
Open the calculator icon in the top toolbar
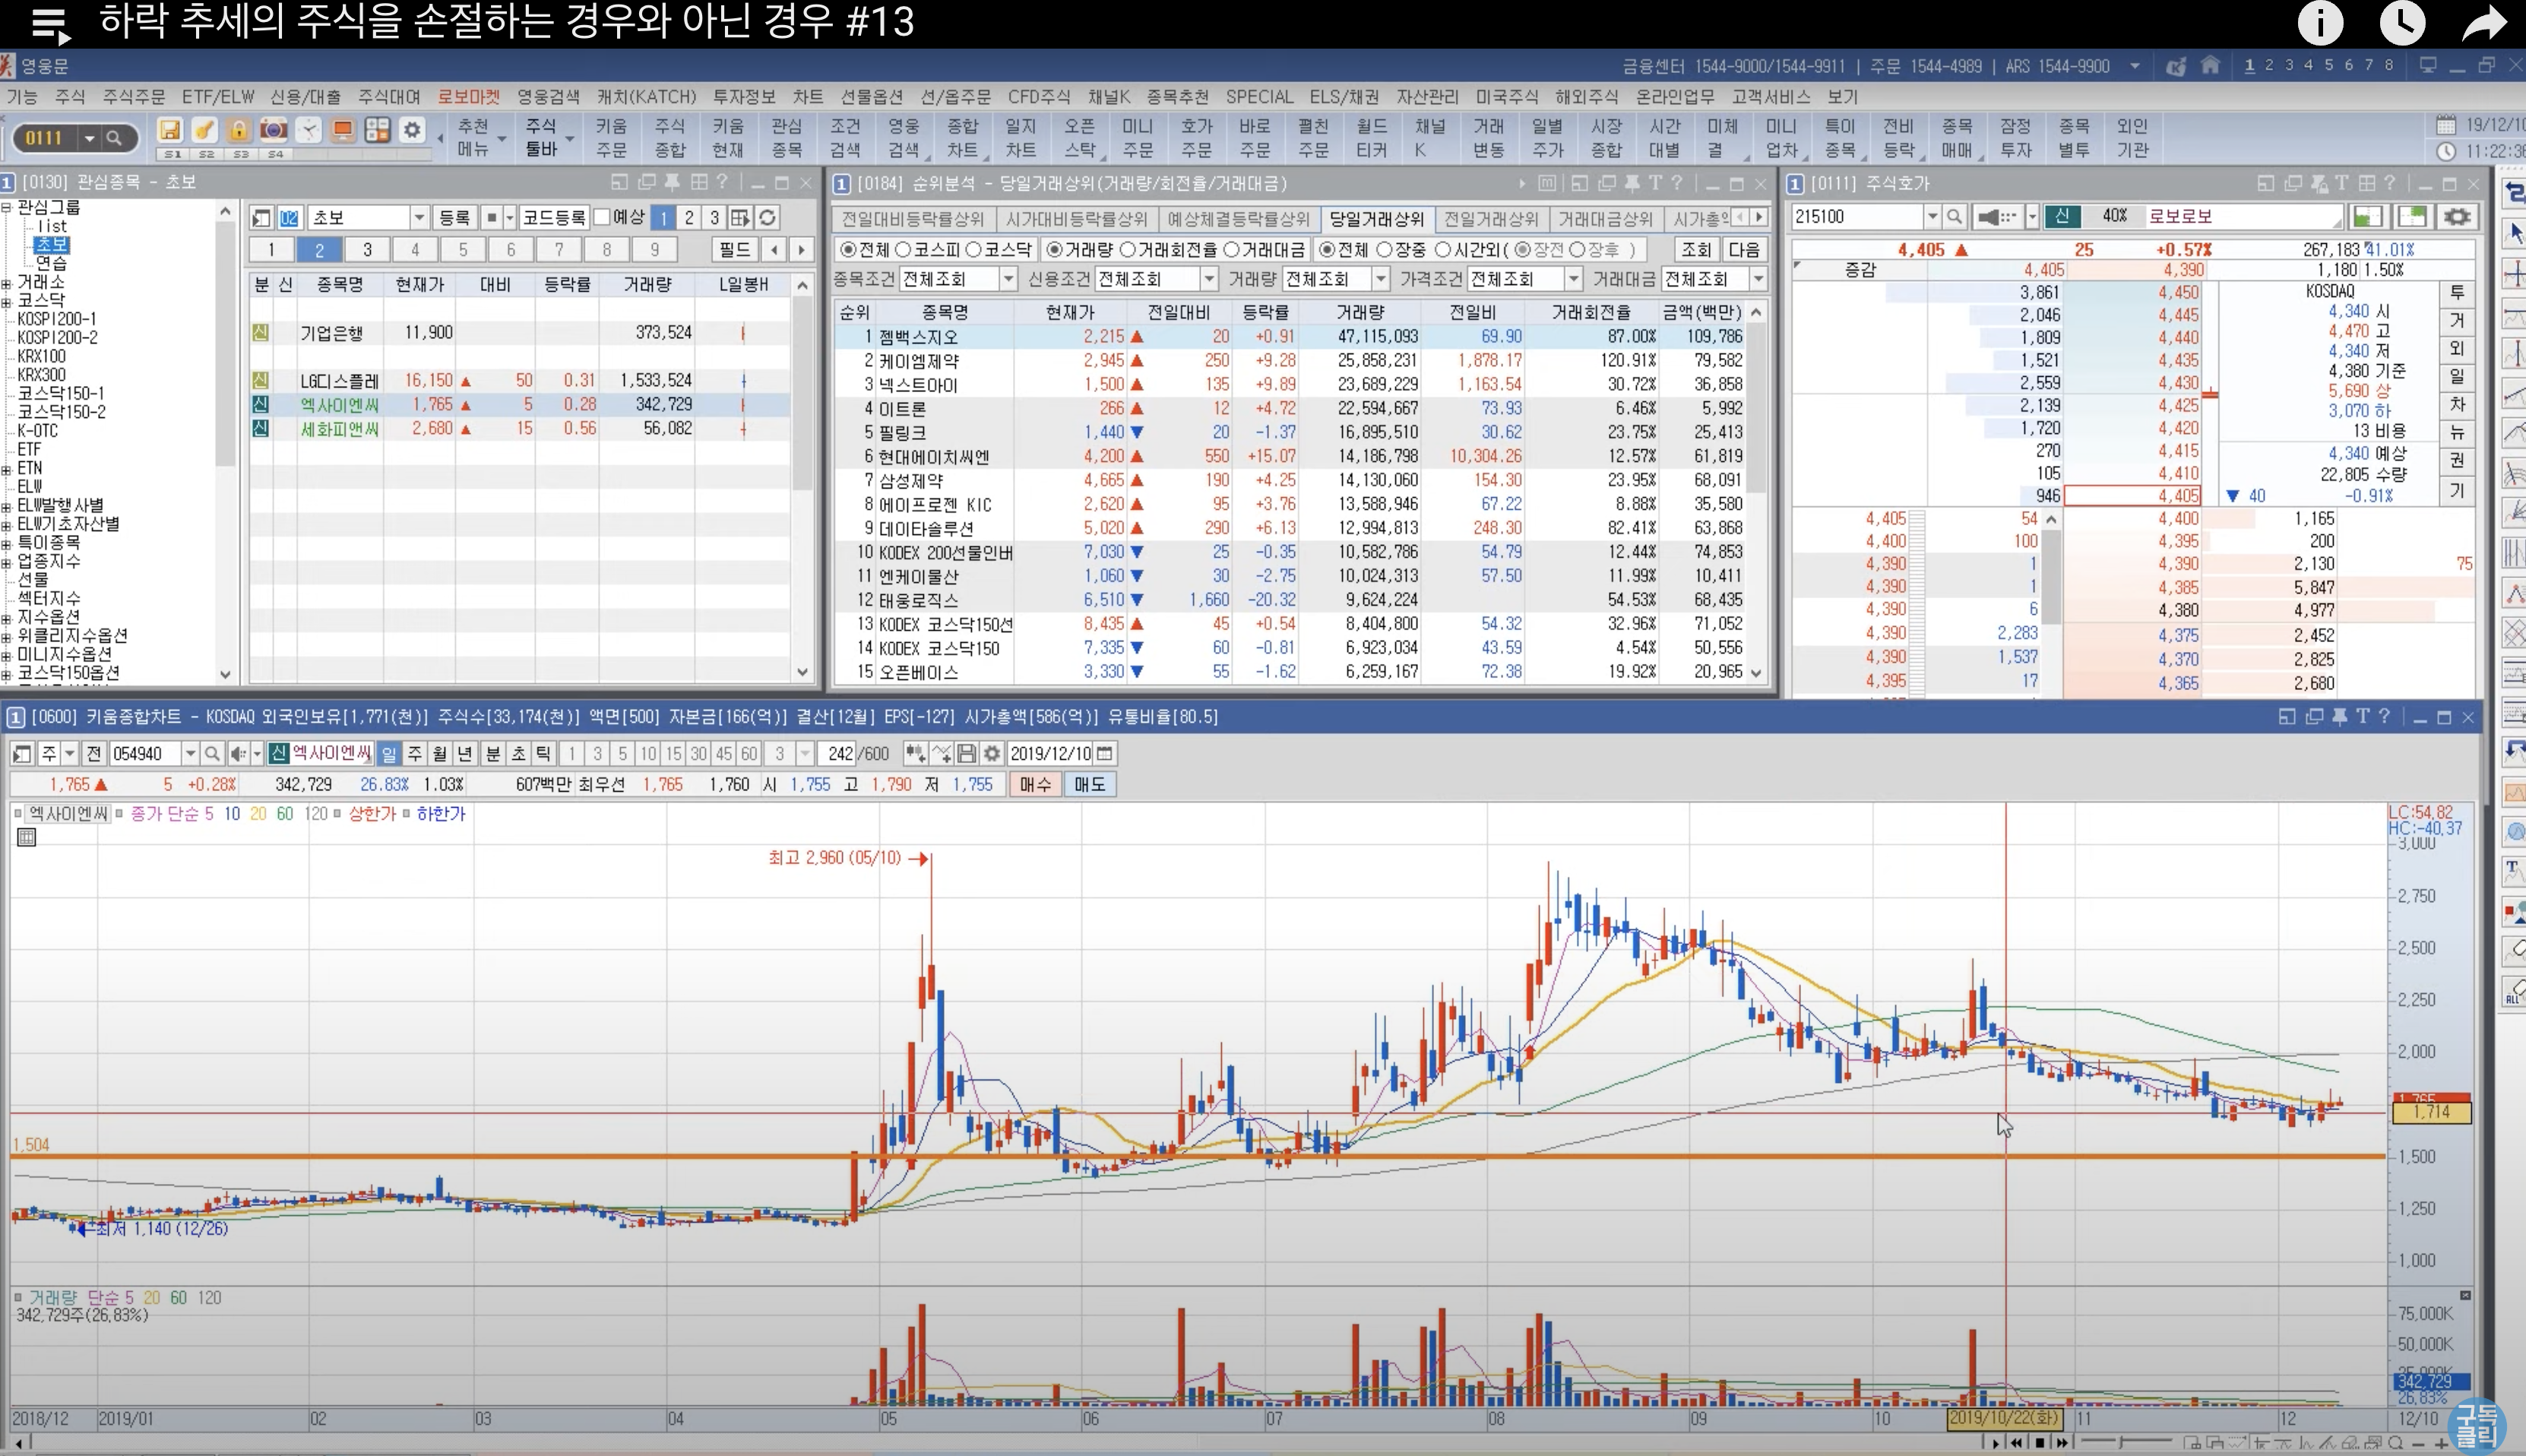[377, 131]
